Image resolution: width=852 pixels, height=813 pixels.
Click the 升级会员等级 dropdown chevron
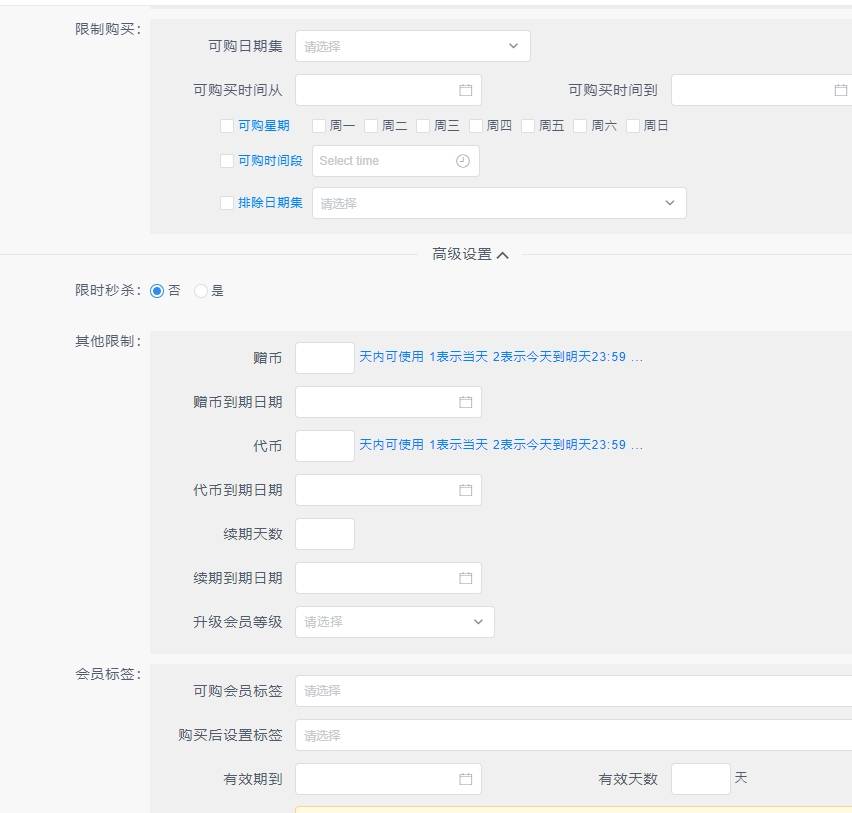478,622
